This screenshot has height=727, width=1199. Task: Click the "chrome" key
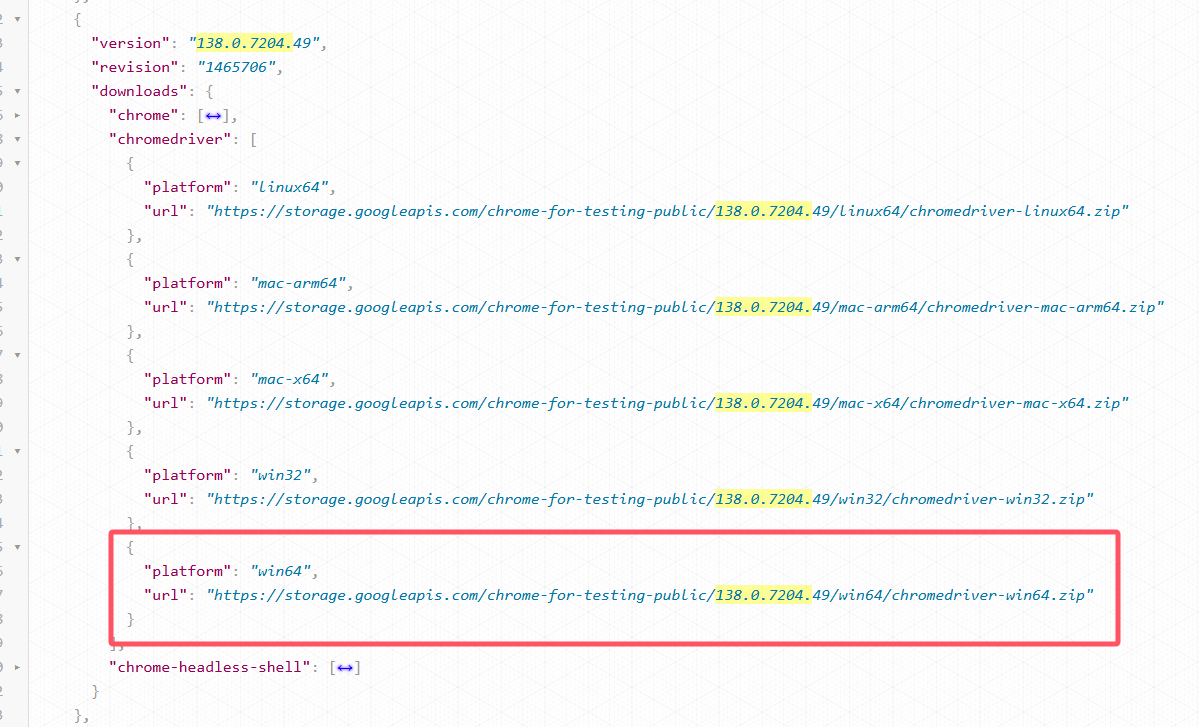(144, 115)
